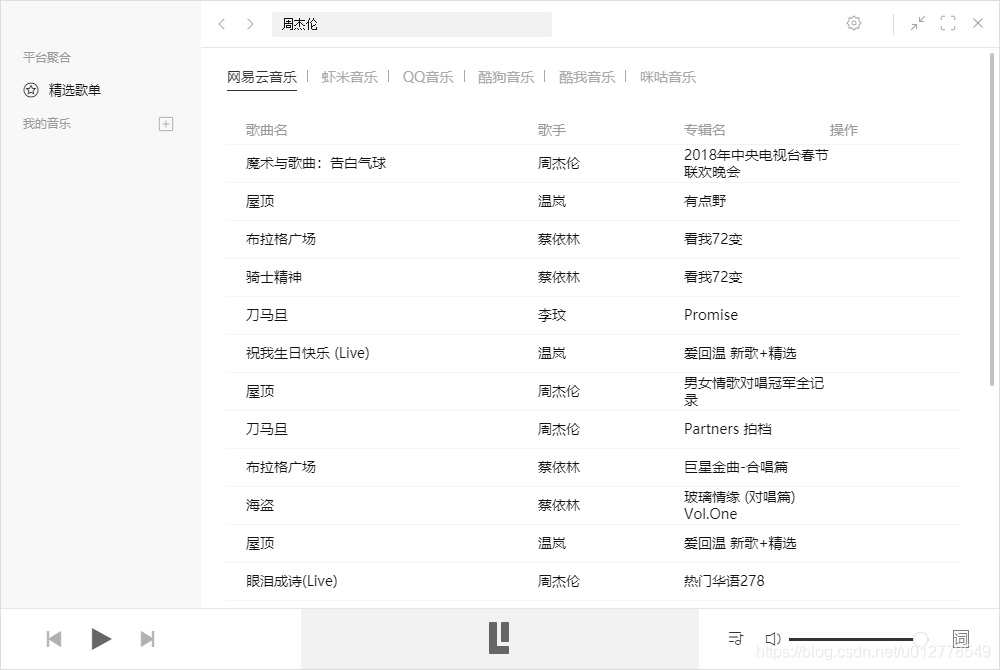
Task: Select 屋顶 from album 有点野
Action: click(x=260, y=202)
